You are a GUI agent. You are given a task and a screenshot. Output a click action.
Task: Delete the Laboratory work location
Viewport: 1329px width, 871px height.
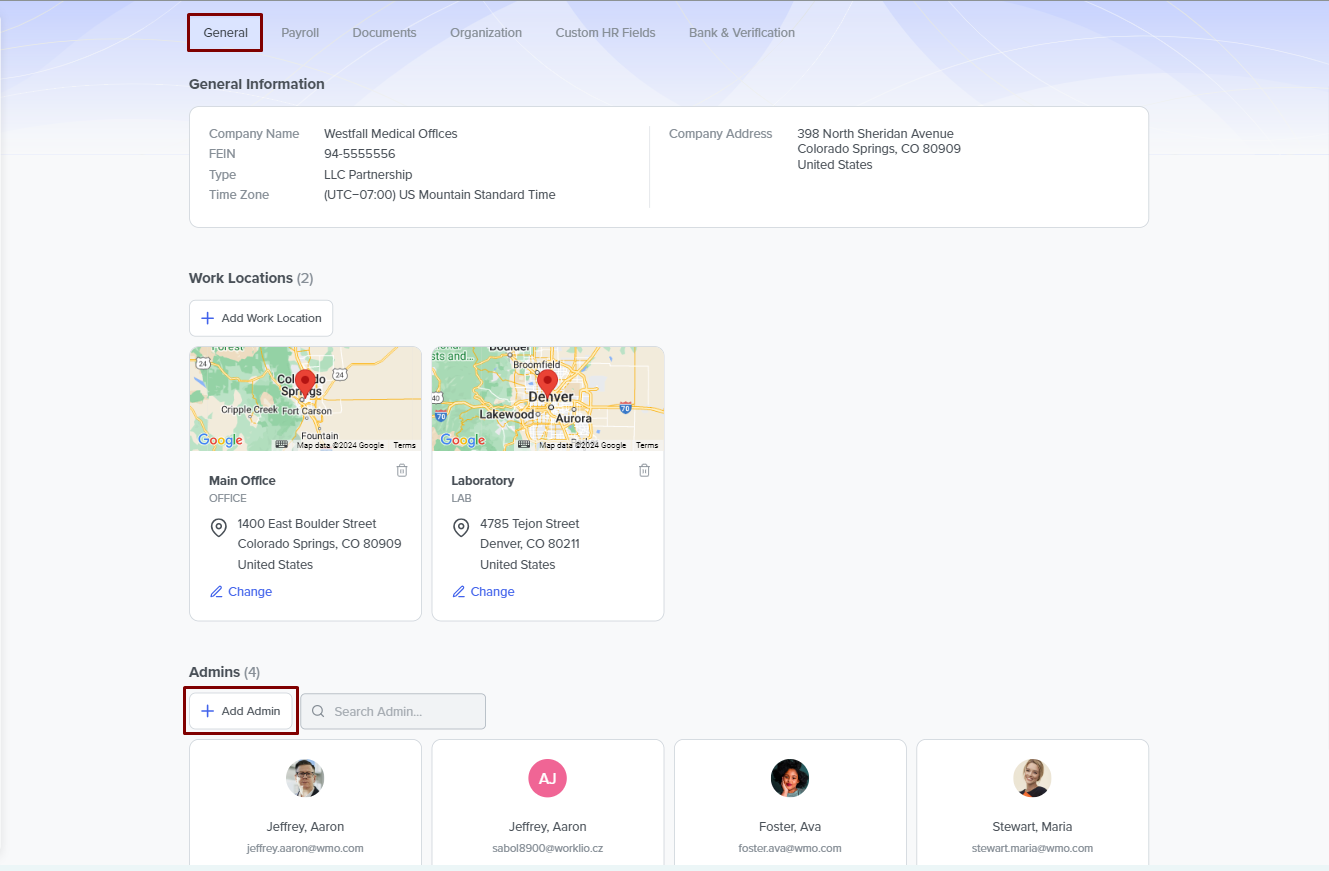(x=644, y=470)
